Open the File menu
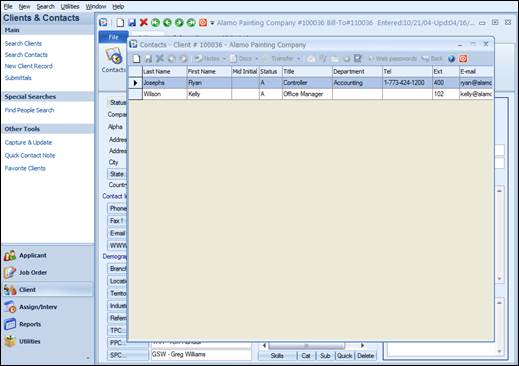This screenshot has height=366, width=519. (8, 6)
